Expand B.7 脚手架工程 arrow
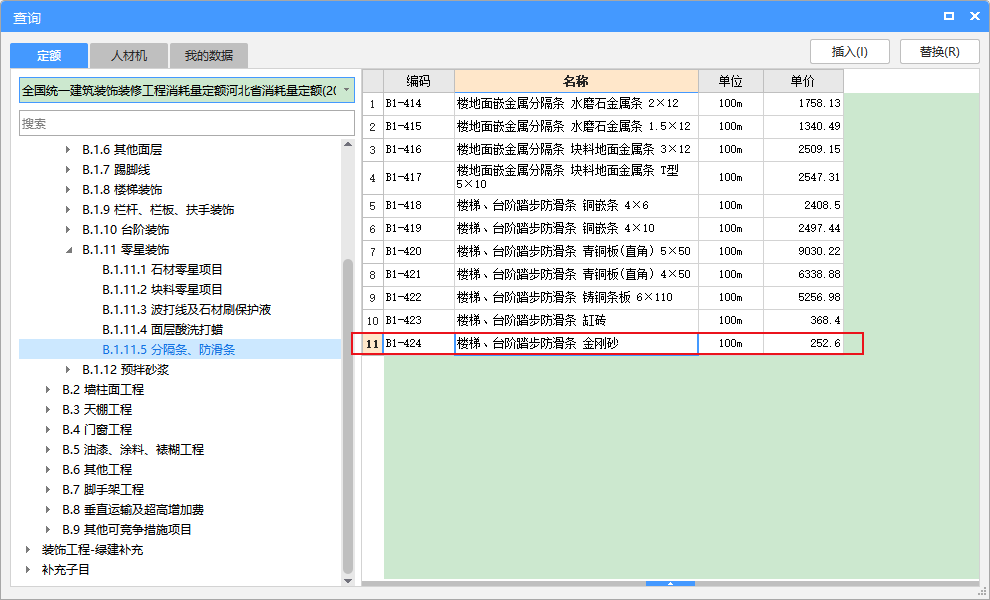Image resolution: width=990 pixels, height=600 pixels. [x=48, y=489]
